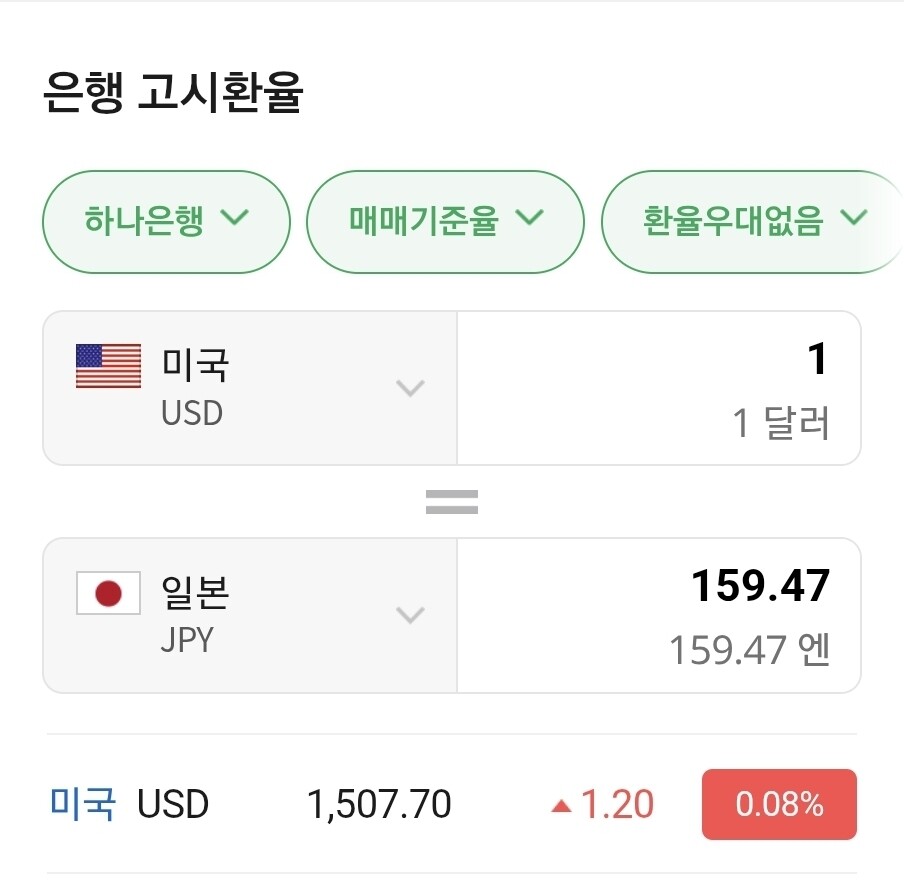This screenshot has width=904, height=885.
Task: Click the United States flag icon
Action: (x=108, y=366)
